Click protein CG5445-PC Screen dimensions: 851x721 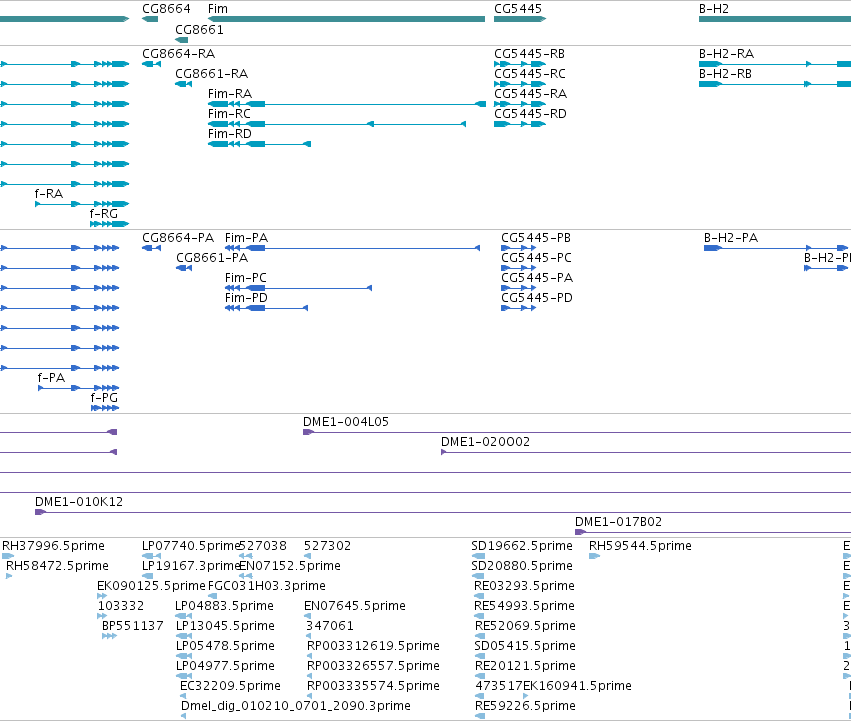[536, 258]
